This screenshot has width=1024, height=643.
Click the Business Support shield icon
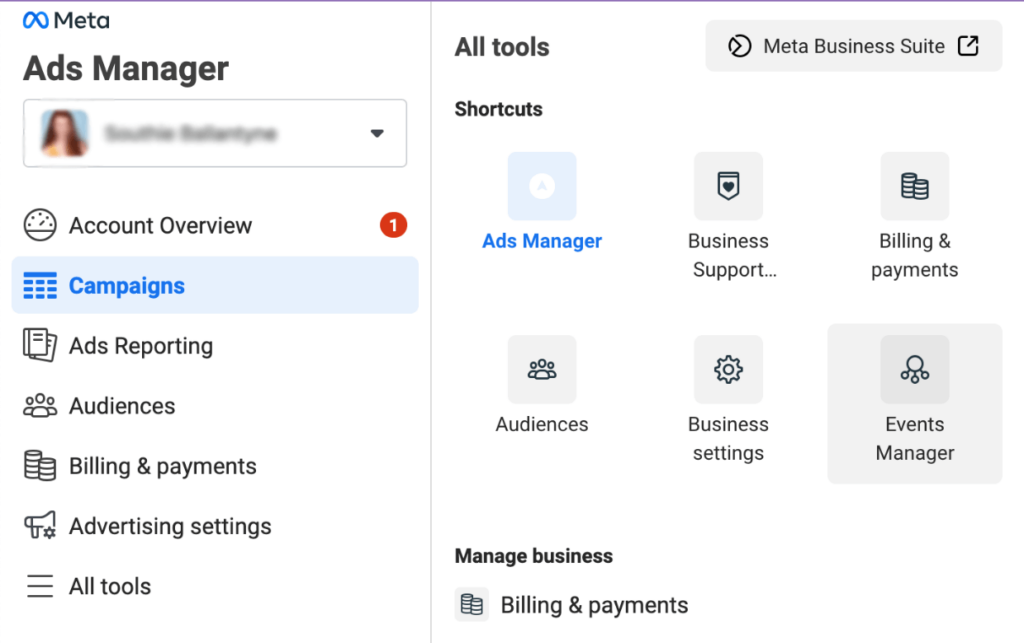tap(728, 186)
